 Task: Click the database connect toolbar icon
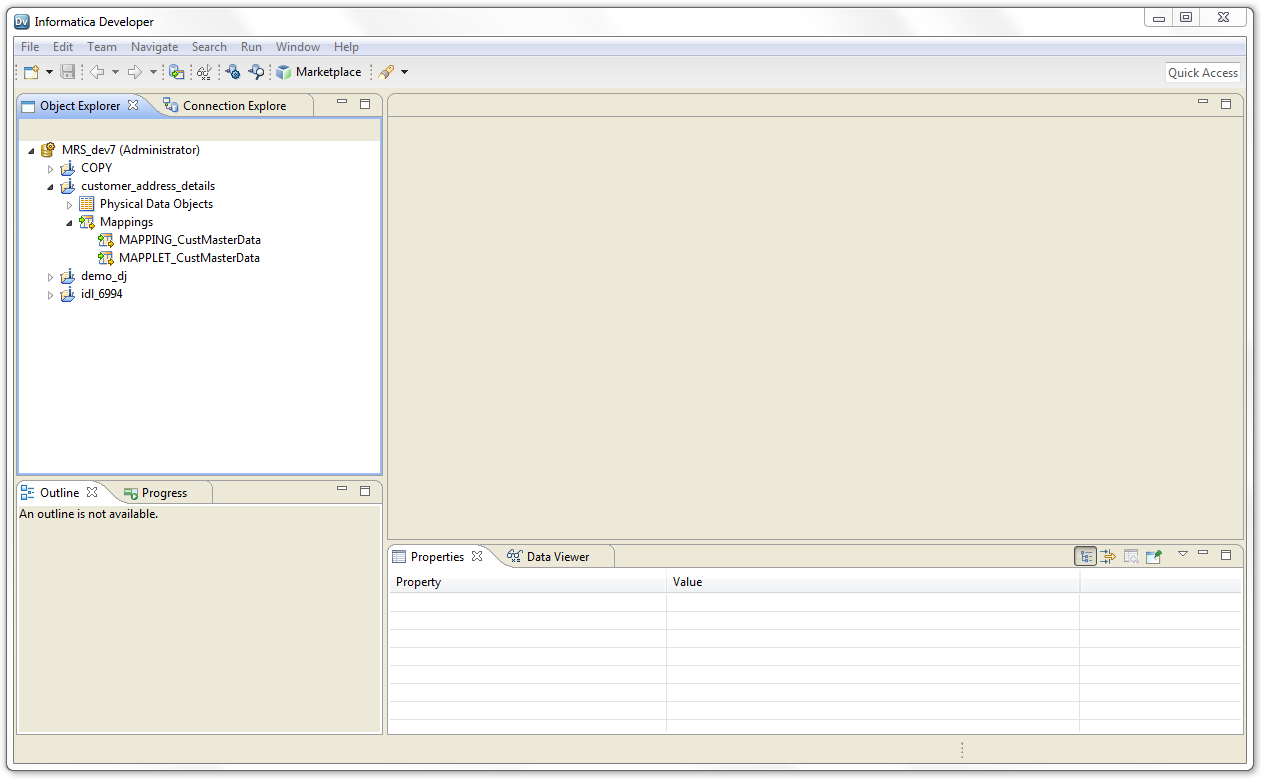coord(176,72)
